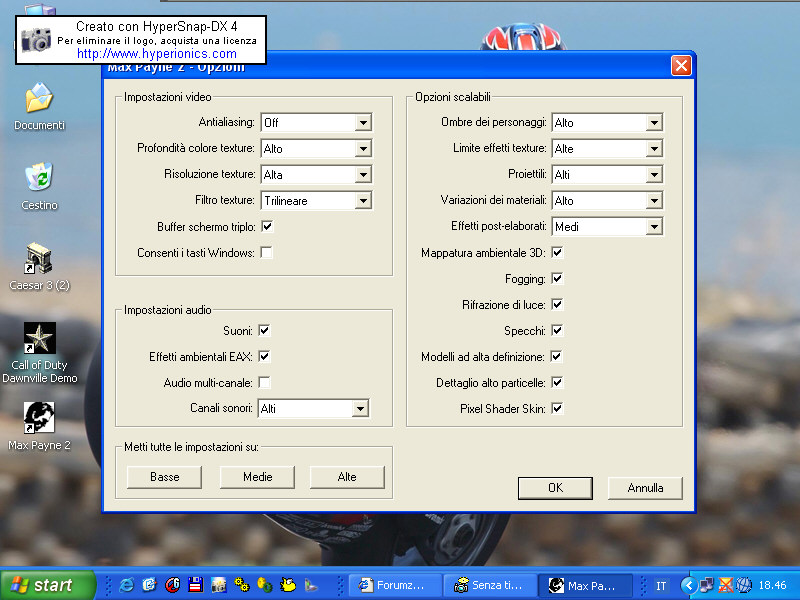This screenshot has width=800, height=600.
Task: Click the camera quick launch icon
Action: [218, 585]
